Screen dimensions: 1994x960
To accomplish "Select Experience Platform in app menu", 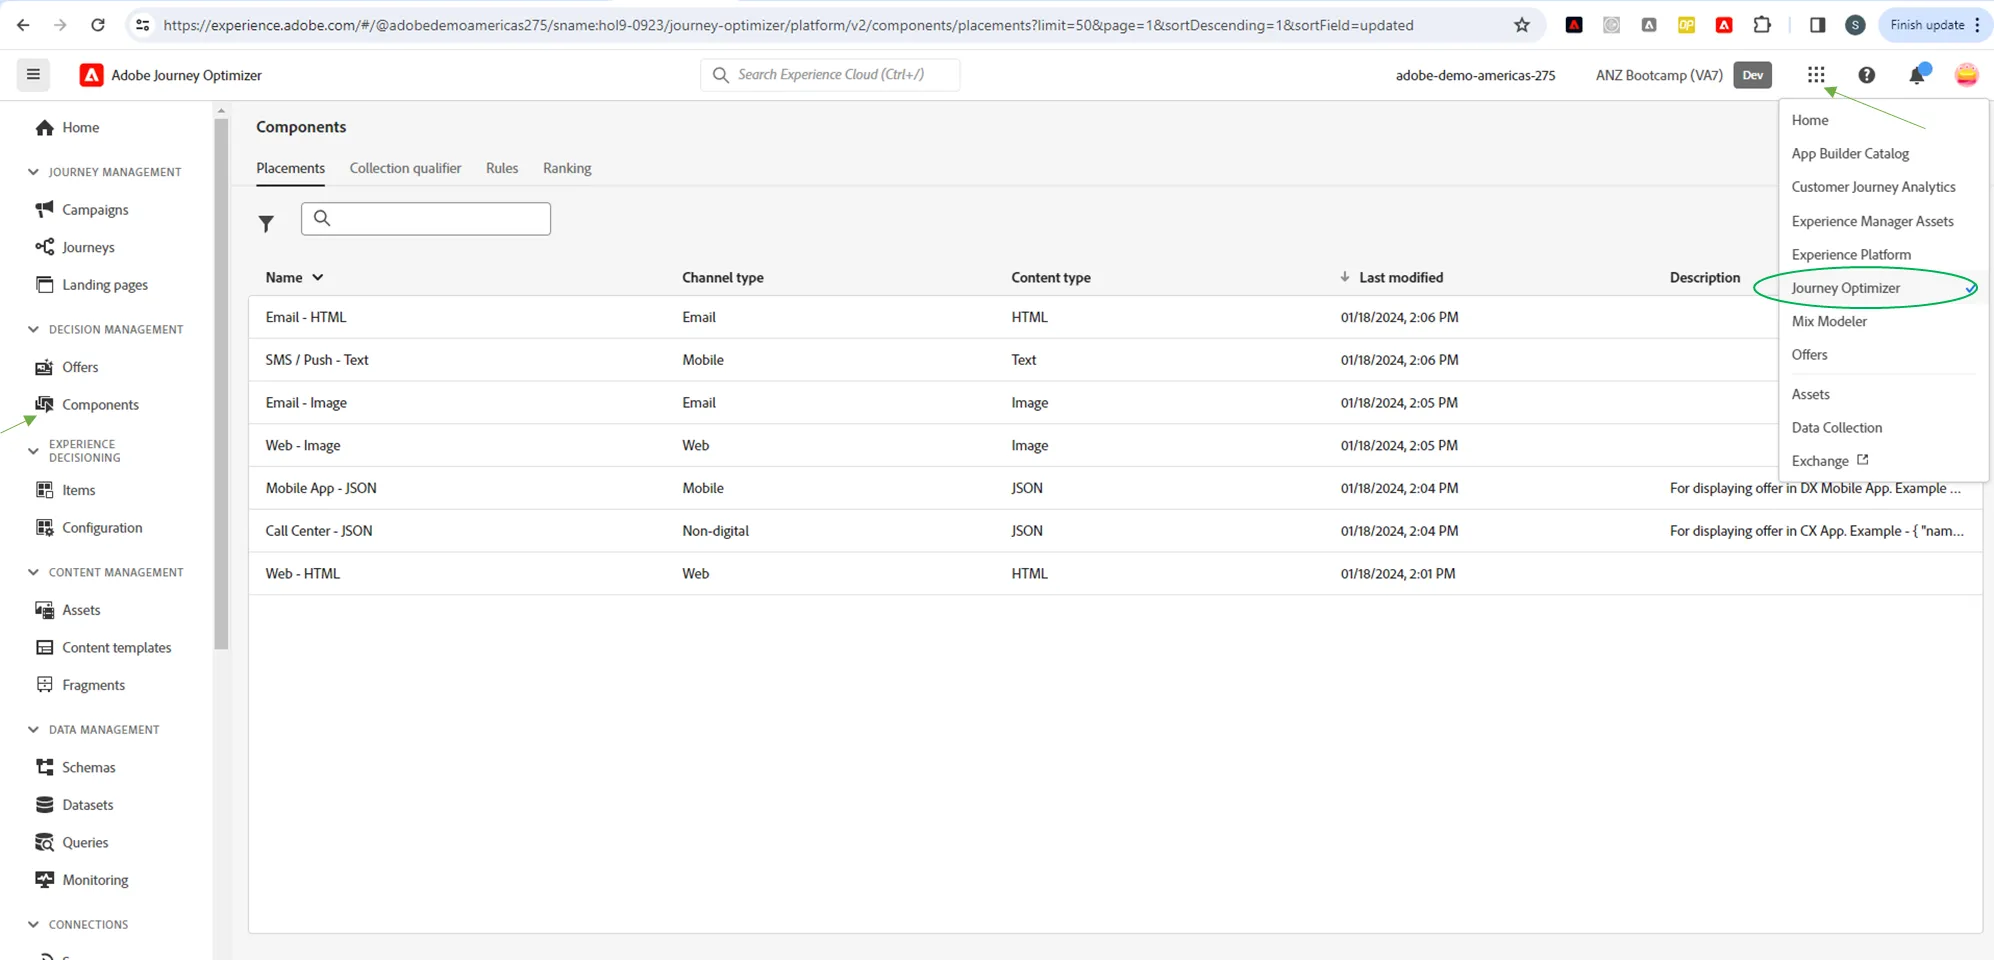I will point(1851,254).
